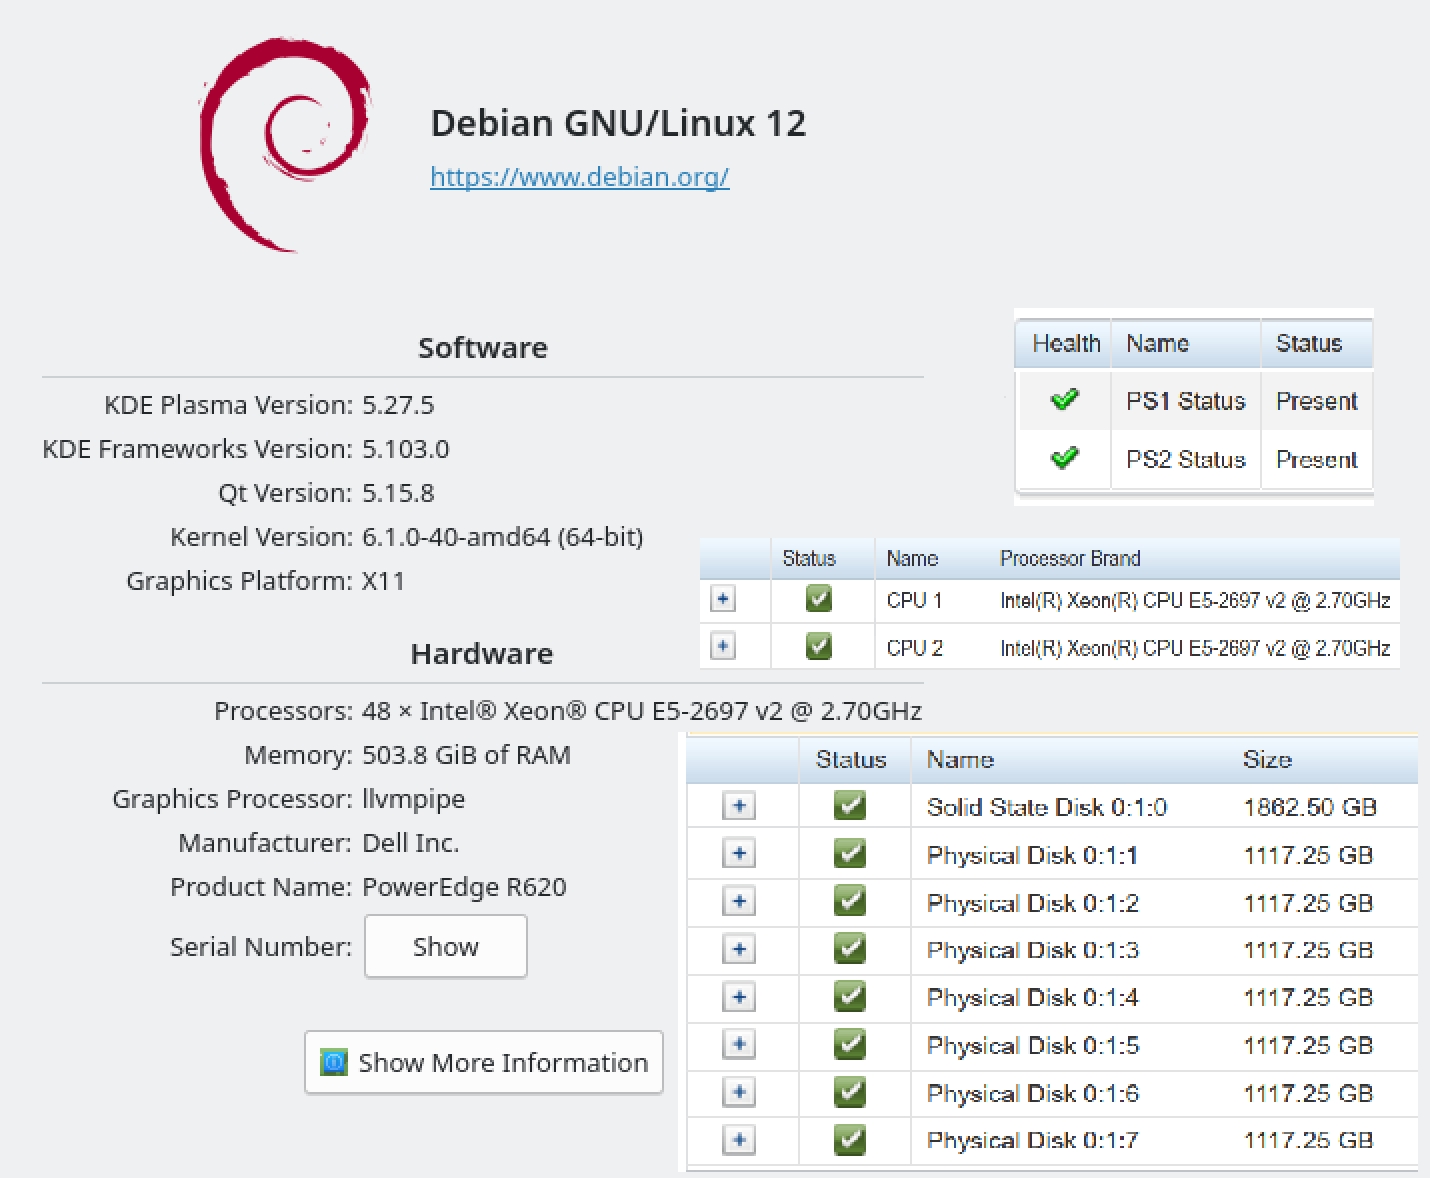Viewport: 1430px width, 1178px height.
Task: Click the Hardware section heading
Action: coord(482,653)
